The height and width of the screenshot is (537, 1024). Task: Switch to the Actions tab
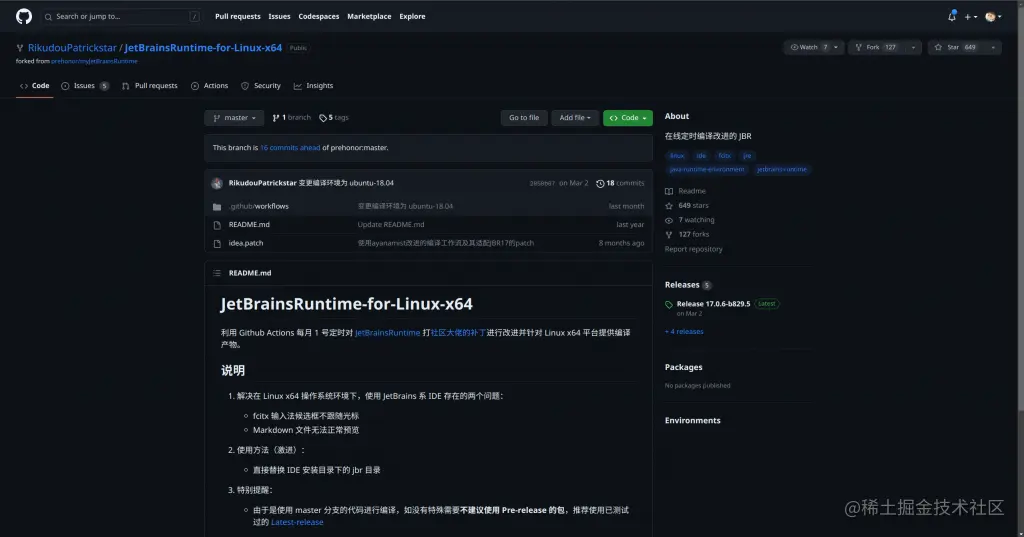210,86
